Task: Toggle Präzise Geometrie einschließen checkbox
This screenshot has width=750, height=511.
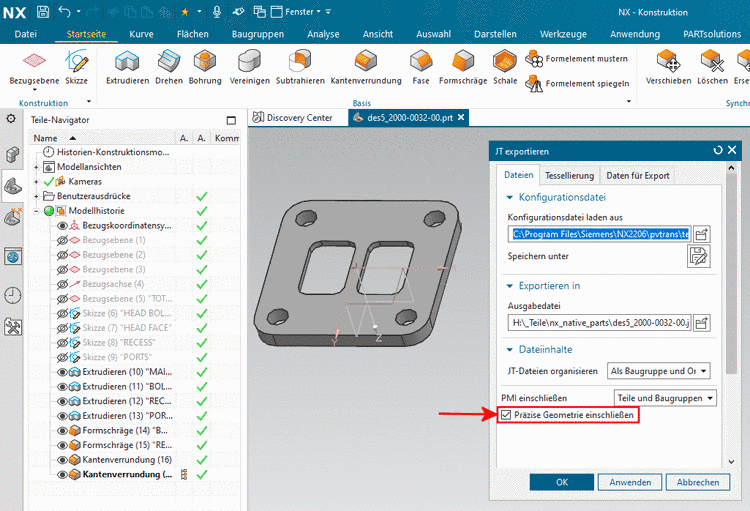Action: (506, 415)
